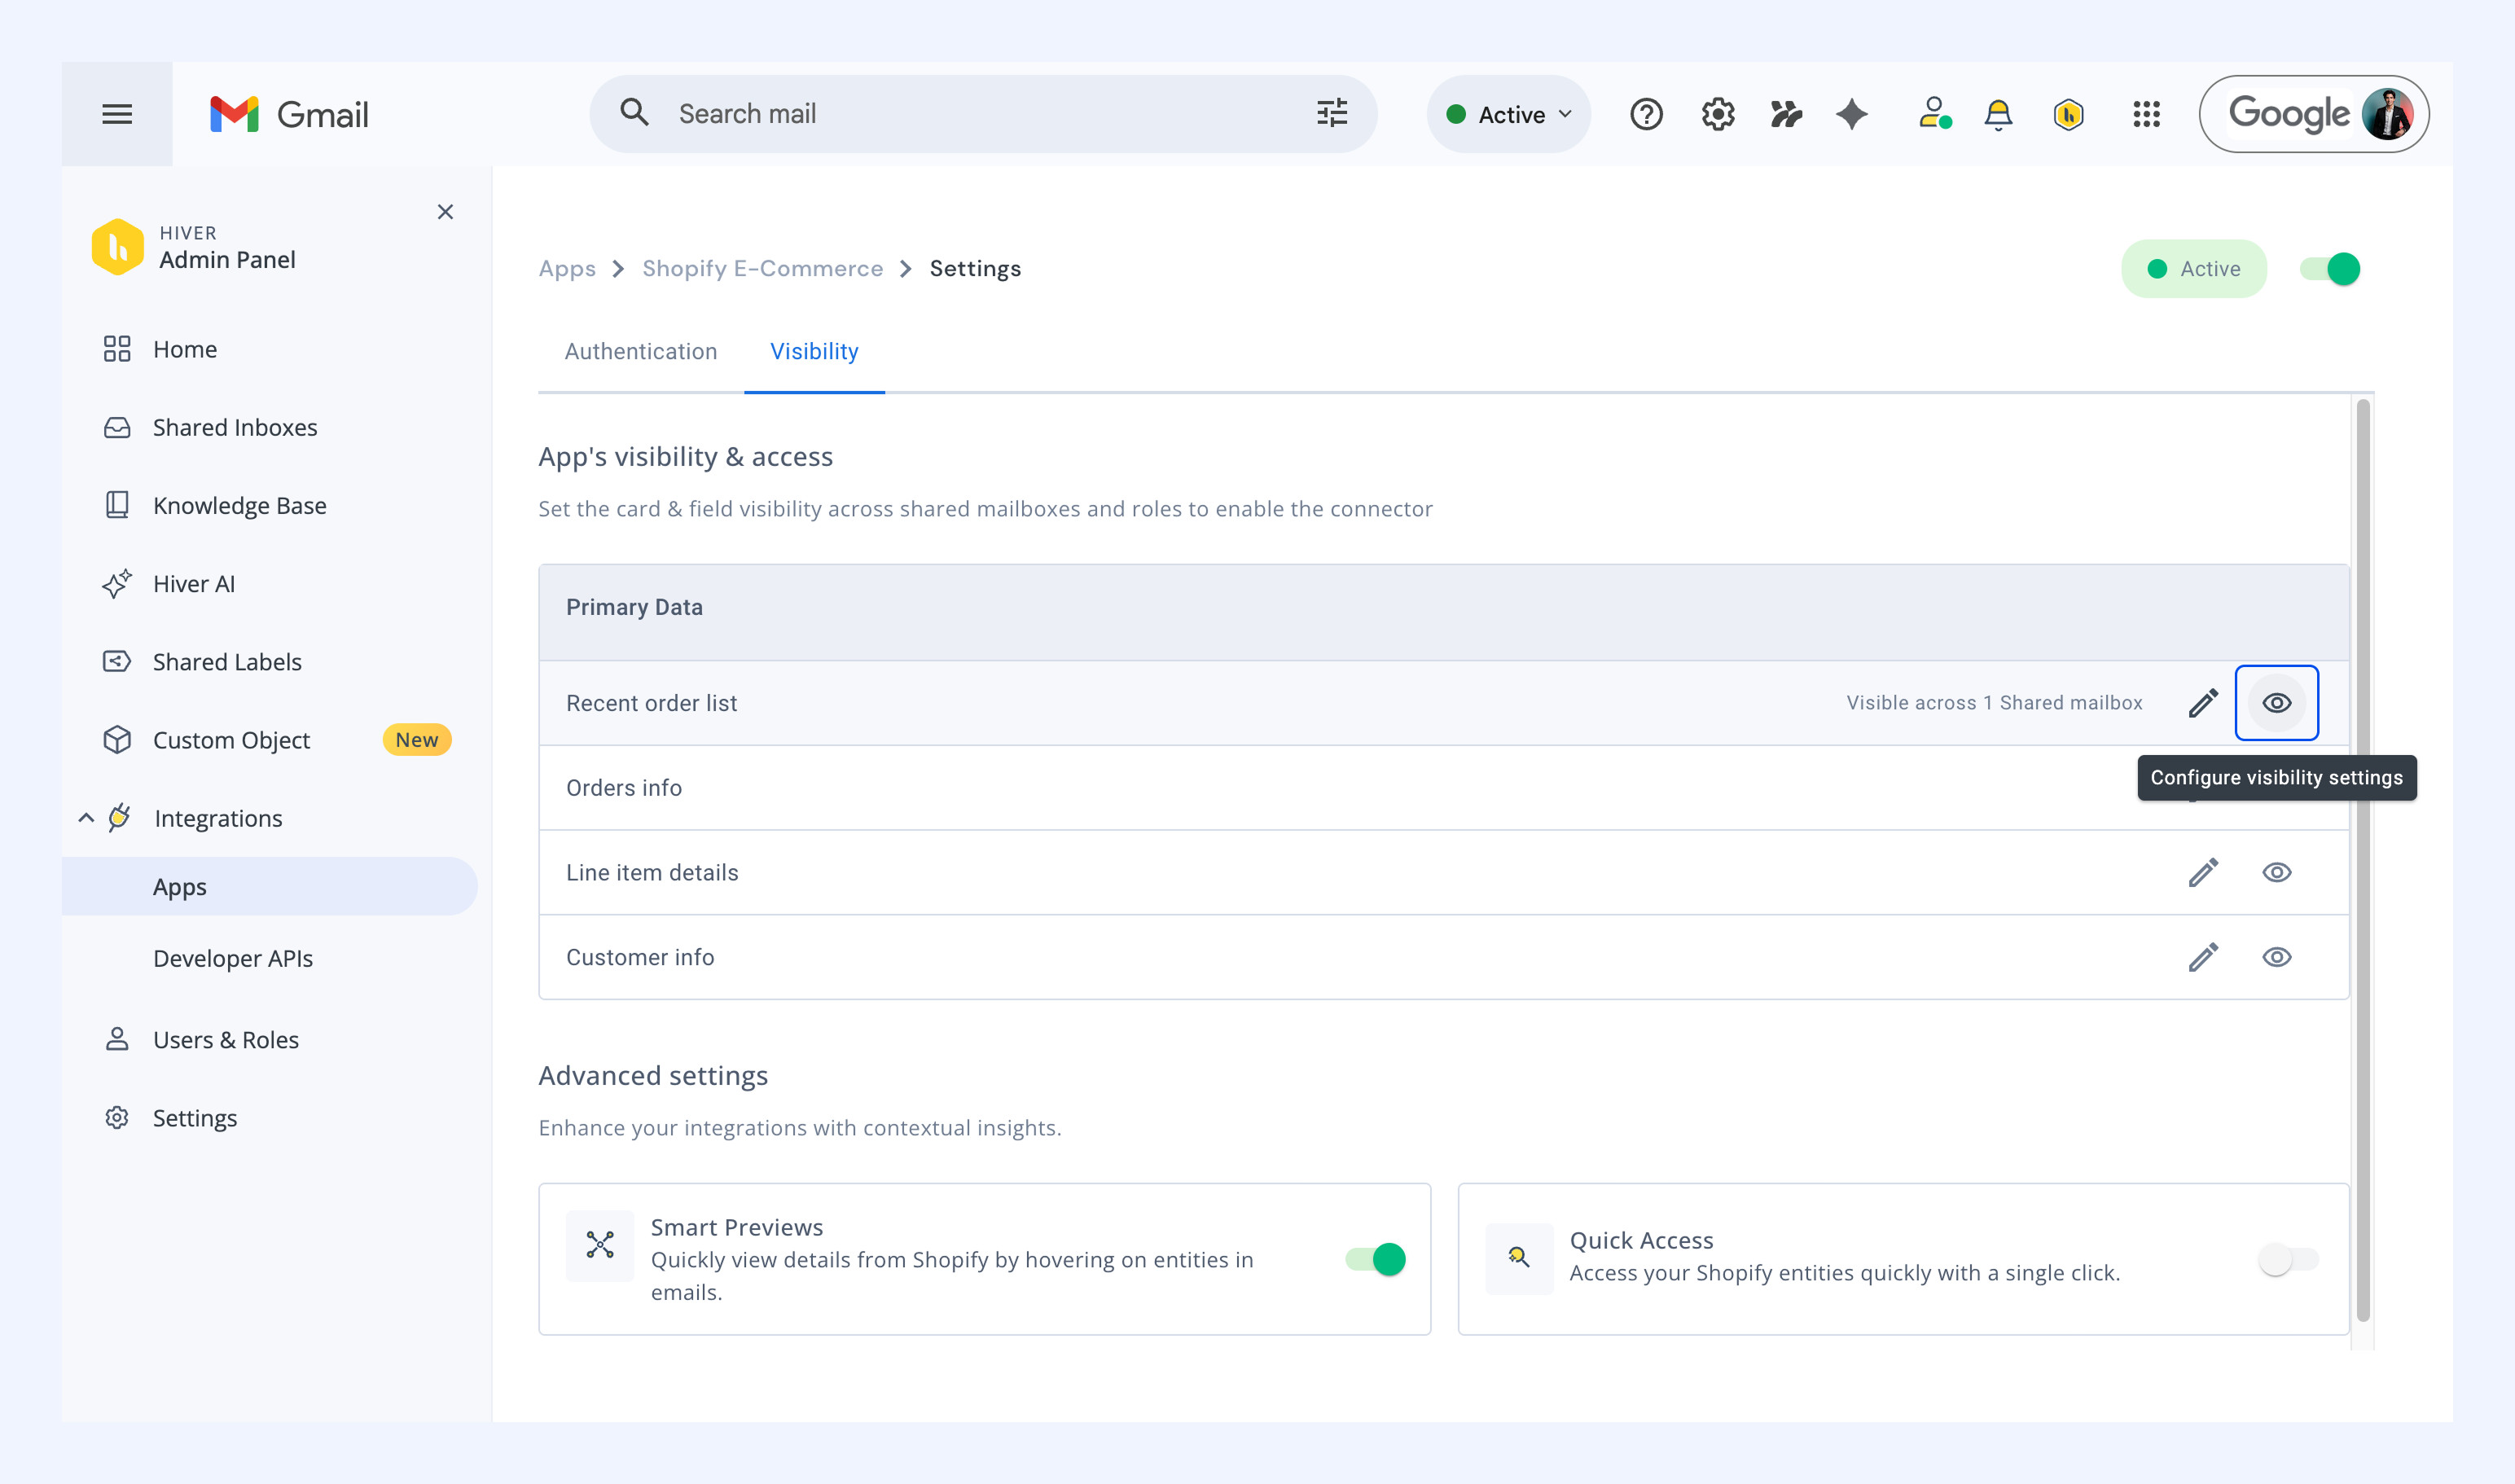Click the Hiver Admin Panel logo
Screen dimensions: 2515x1484
click(118, 247)
